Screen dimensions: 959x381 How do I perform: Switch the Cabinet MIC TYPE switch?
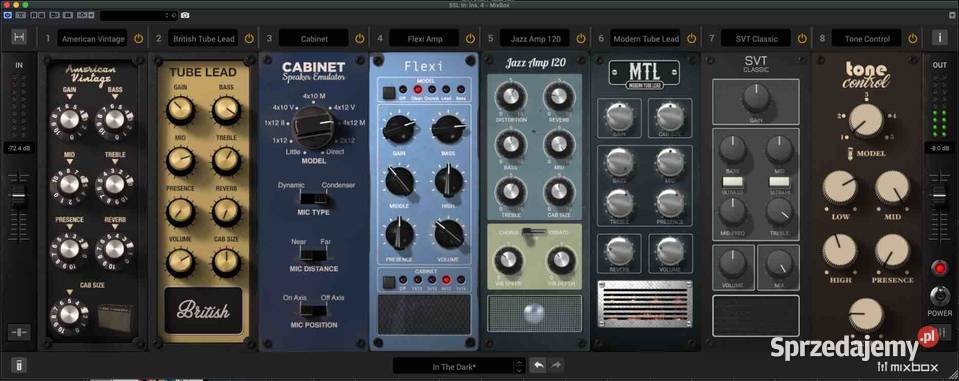tap(315, 198)
